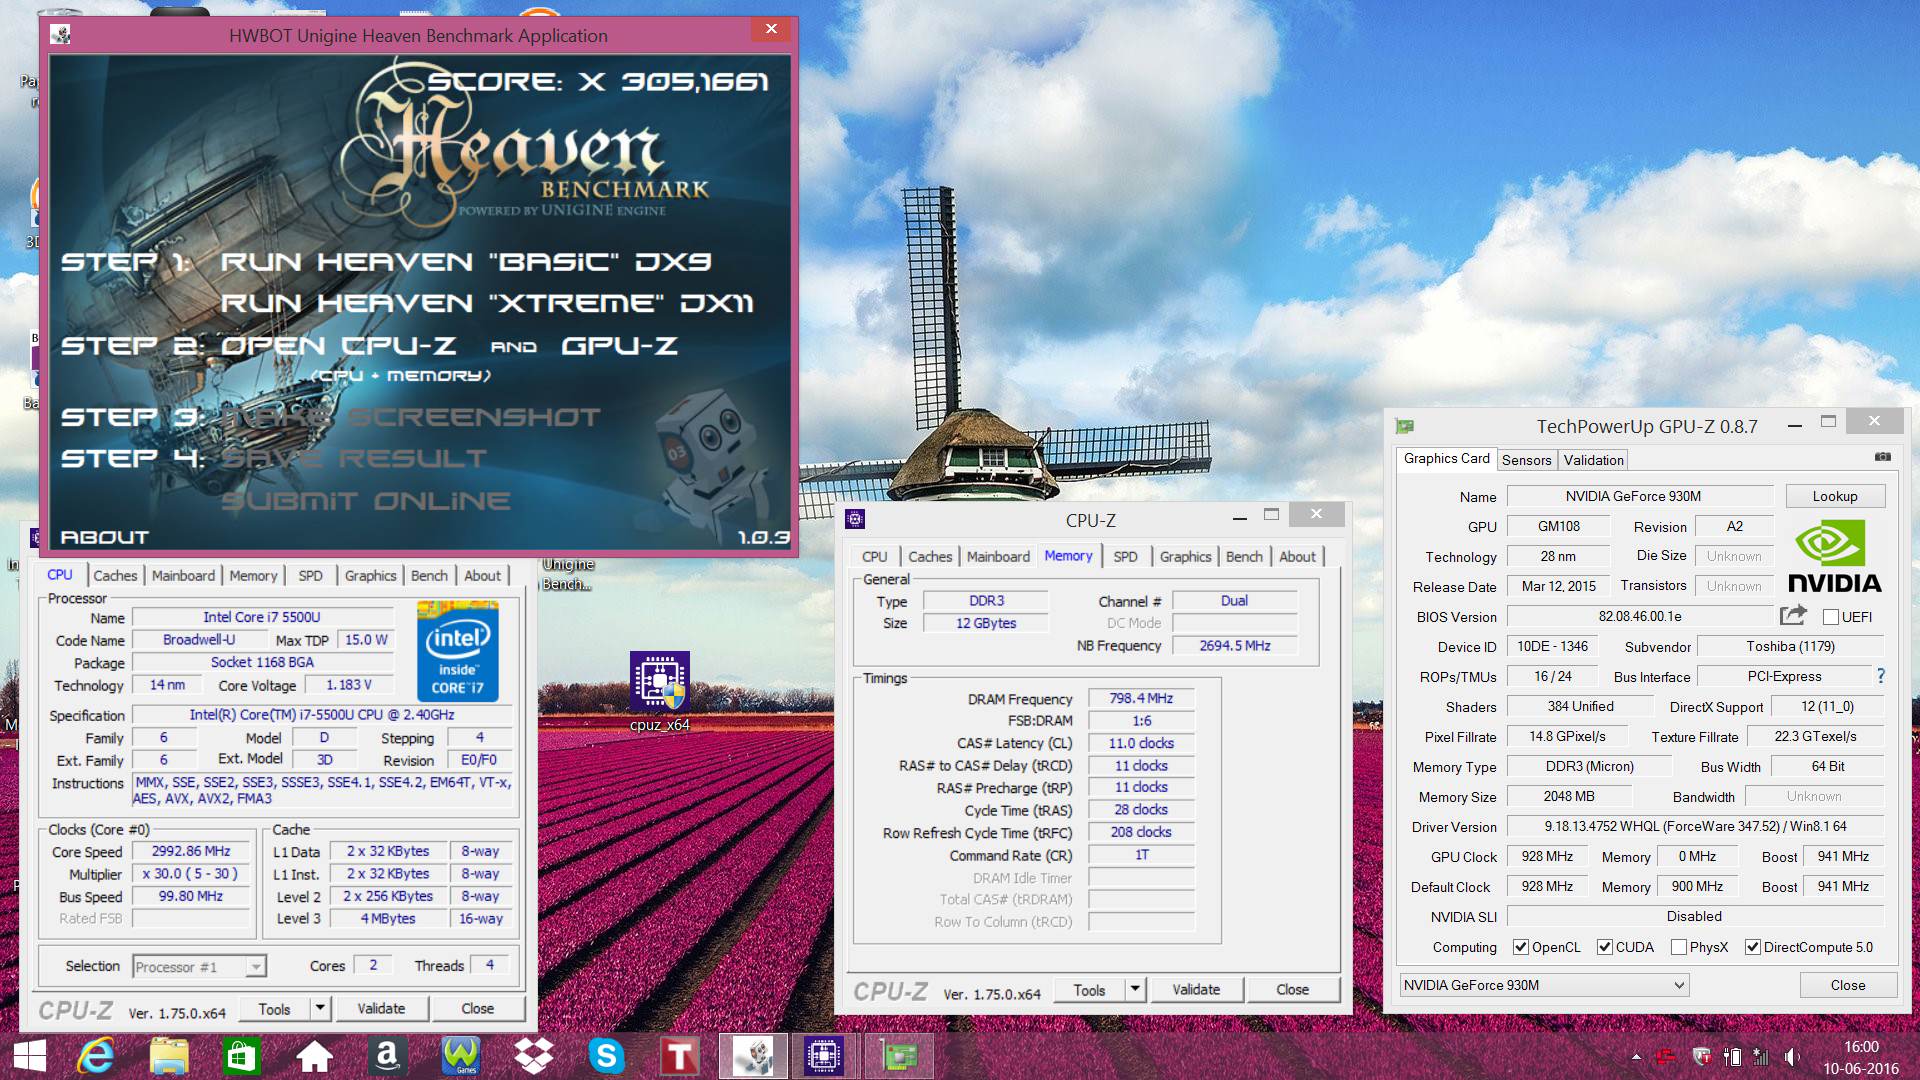The height and width of the screenshot is (1080, 1920).
Task: Expand Tools arrow in CPU-Z Memory window
Action: pos(1135,989)
